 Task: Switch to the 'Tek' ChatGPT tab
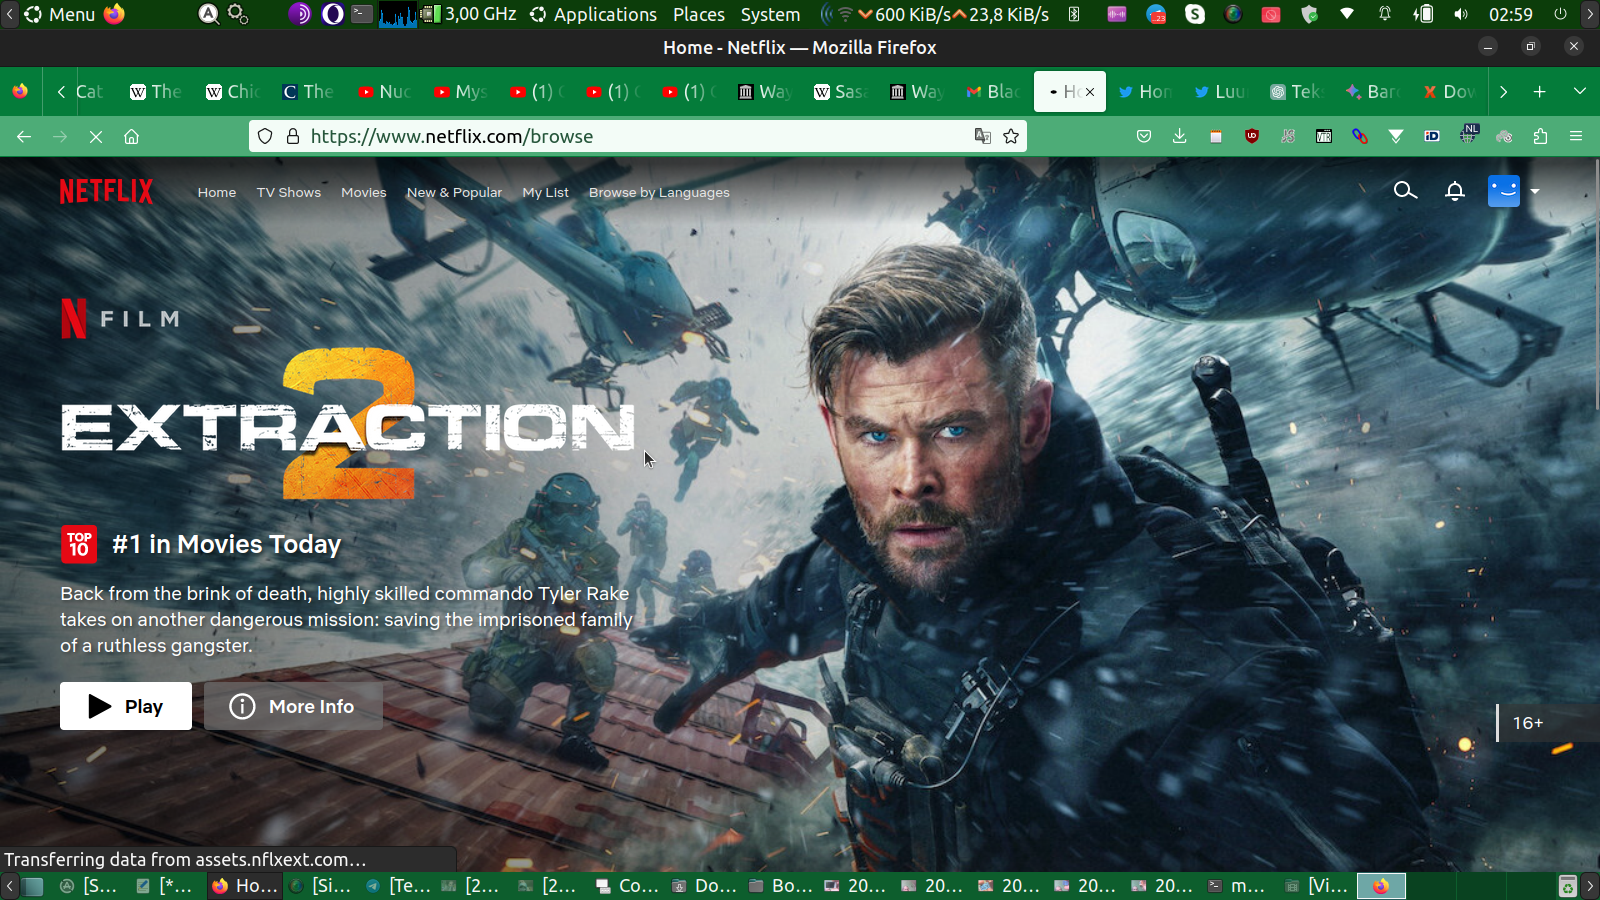coord(1297,92)
